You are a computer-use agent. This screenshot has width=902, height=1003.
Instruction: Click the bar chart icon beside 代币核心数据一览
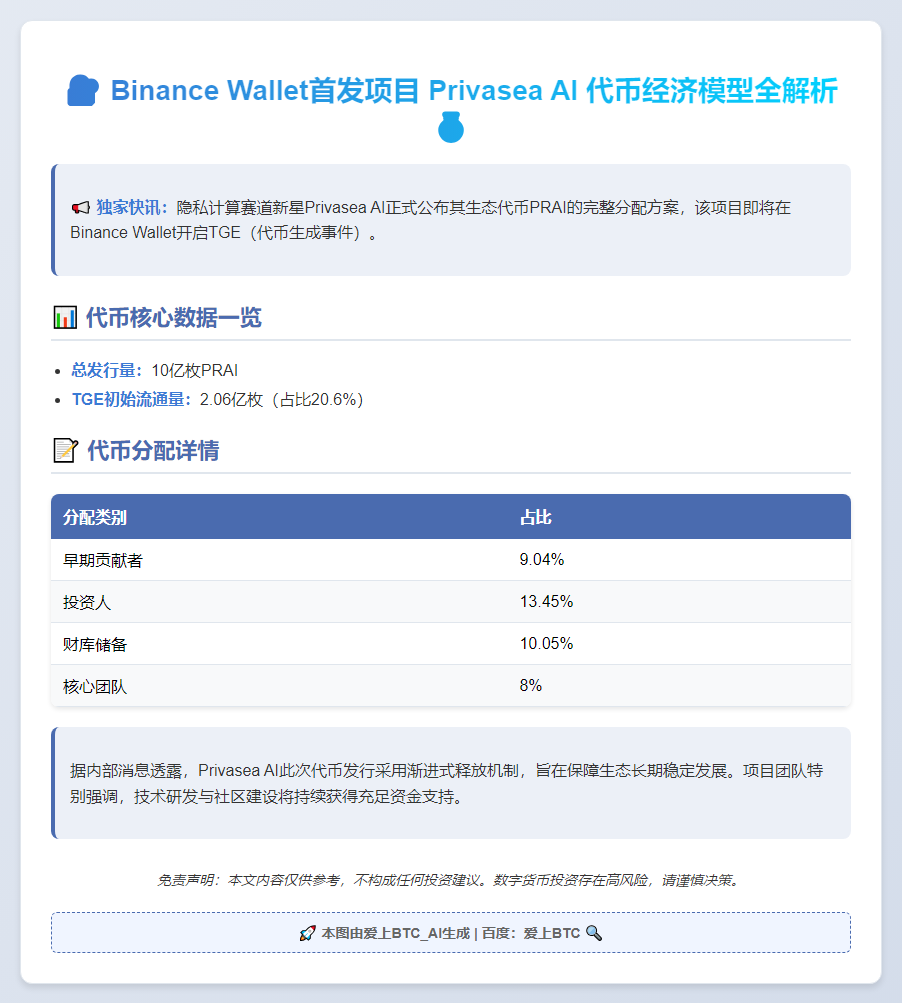coord(64,318)
